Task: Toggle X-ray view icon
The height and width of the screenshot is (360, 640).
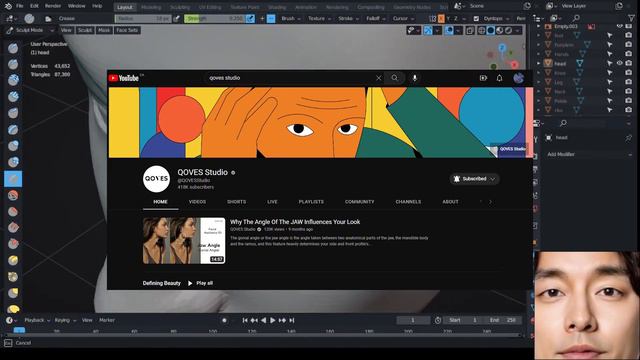Action: point(470,31)
